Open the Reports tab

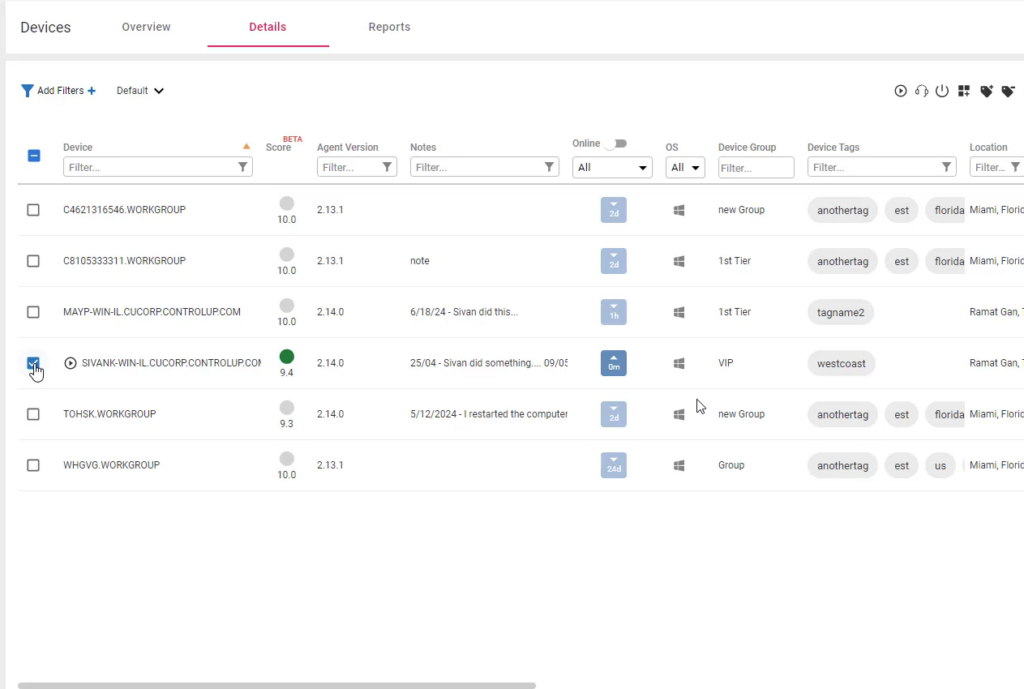click(389, 27)
